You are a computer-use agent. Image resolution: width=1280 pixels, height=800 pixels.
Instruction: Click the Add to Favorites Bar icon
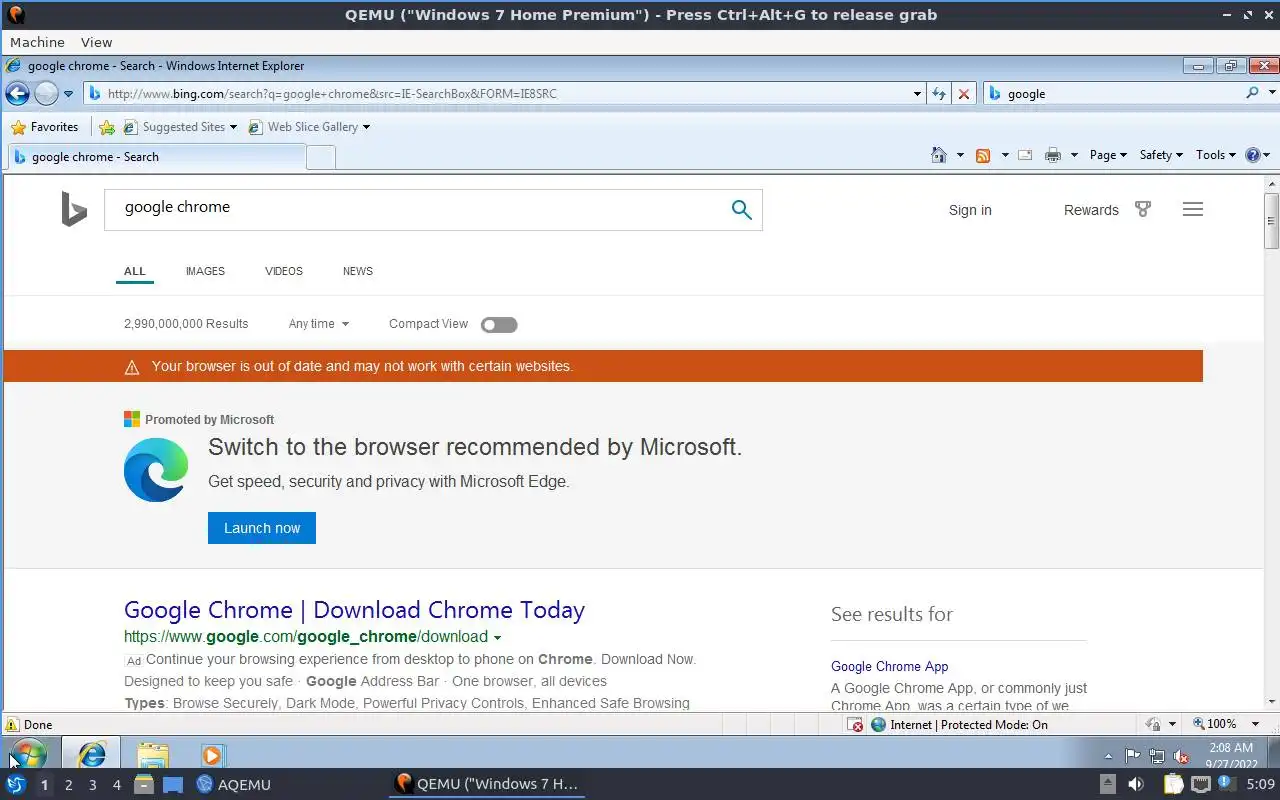pyautogui.click(x=107, y=127)
